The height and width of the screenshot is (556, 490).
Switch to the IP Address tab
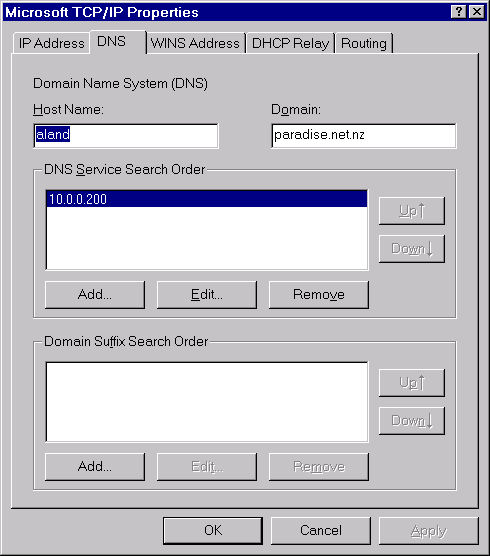[x=51, y=43]
